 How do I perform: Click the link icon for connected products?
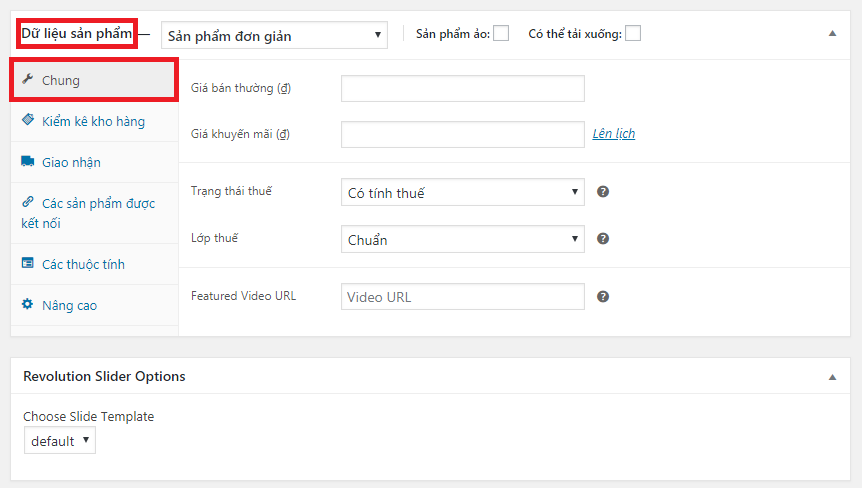click(28, 203)
